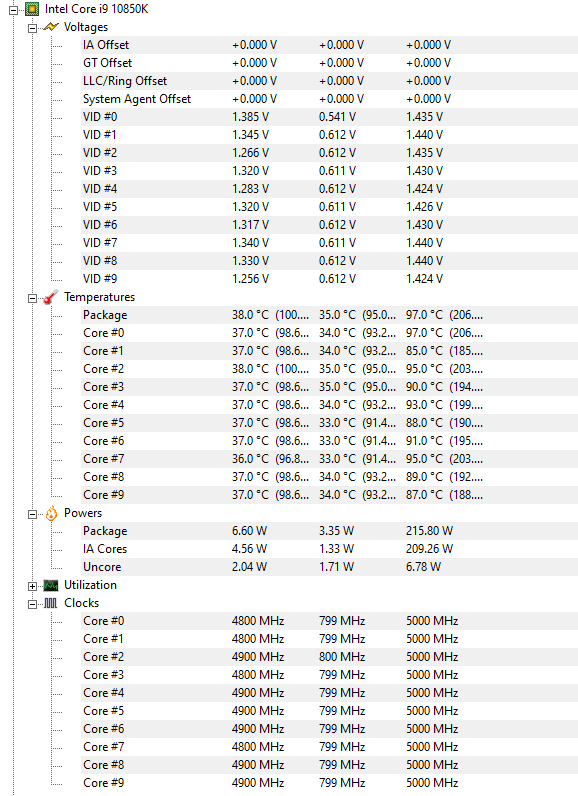Select the System Agent Offset row
The height and width of the screenshot is (796, 578).
click(329, 99)
